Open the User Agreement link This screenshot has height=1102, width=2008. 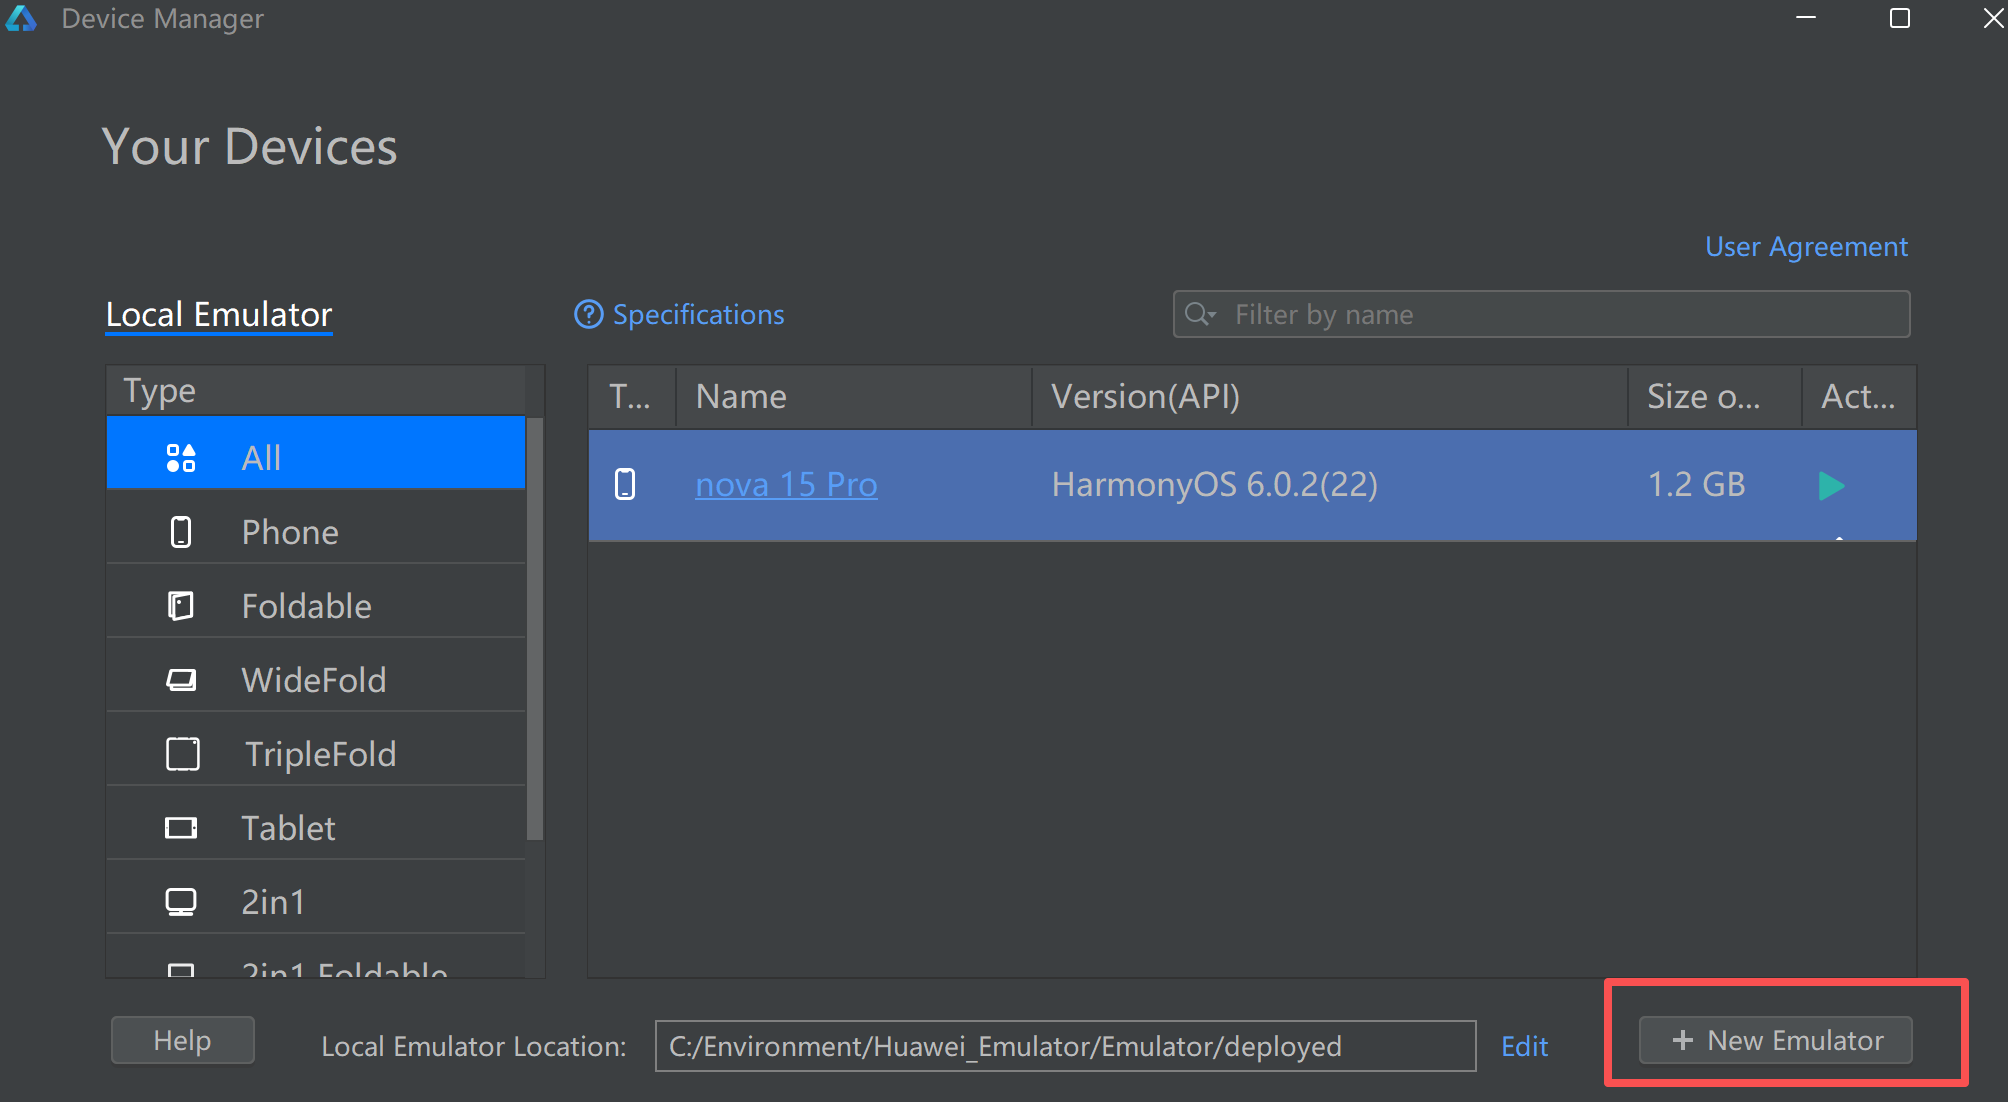1806,247
